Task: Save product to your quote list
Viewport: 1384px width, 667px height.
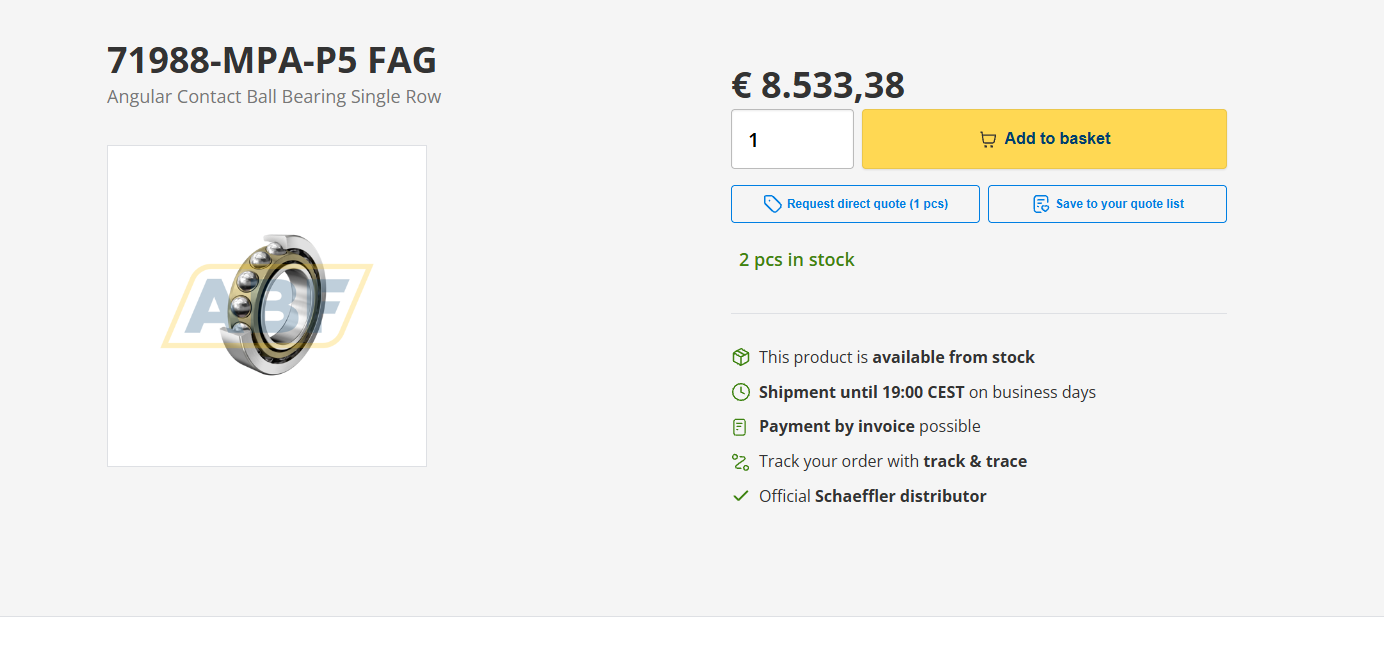Action: coord(1107,204)
